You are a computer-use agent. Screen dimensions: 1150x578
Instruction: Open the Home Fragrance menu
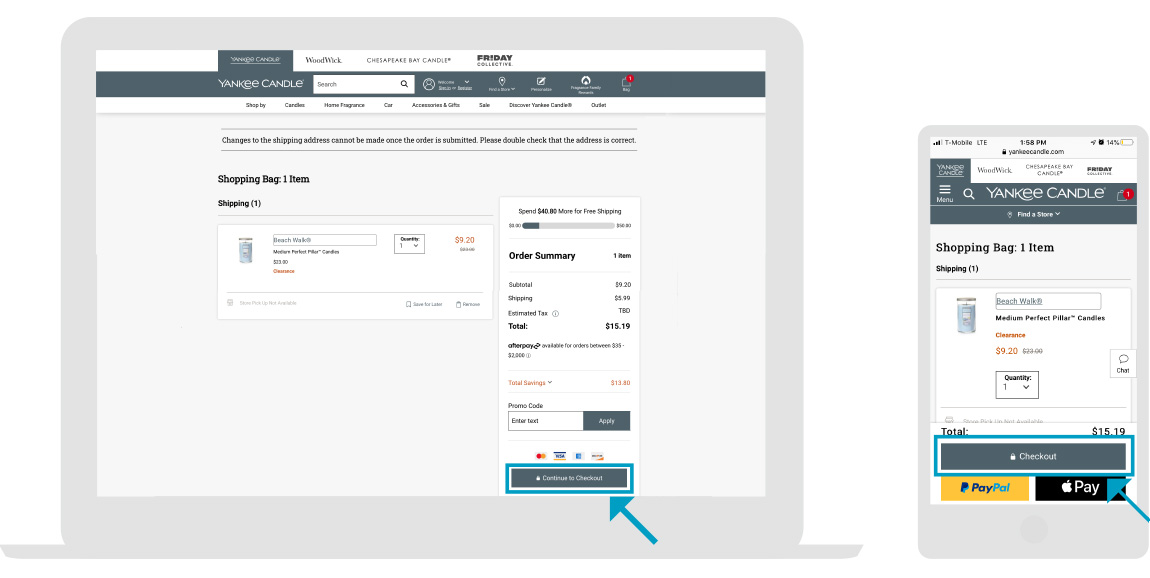[345, 105]
